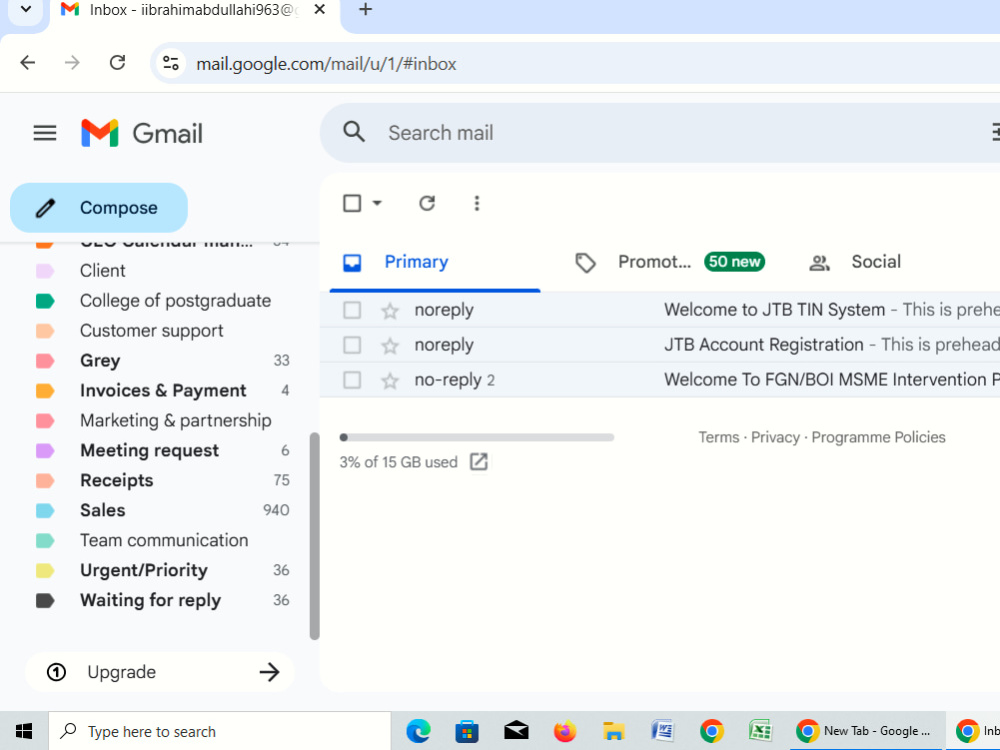This screenshot has height=750, width=1000.
Task: Open the Terms link
Action: point(719,438)
